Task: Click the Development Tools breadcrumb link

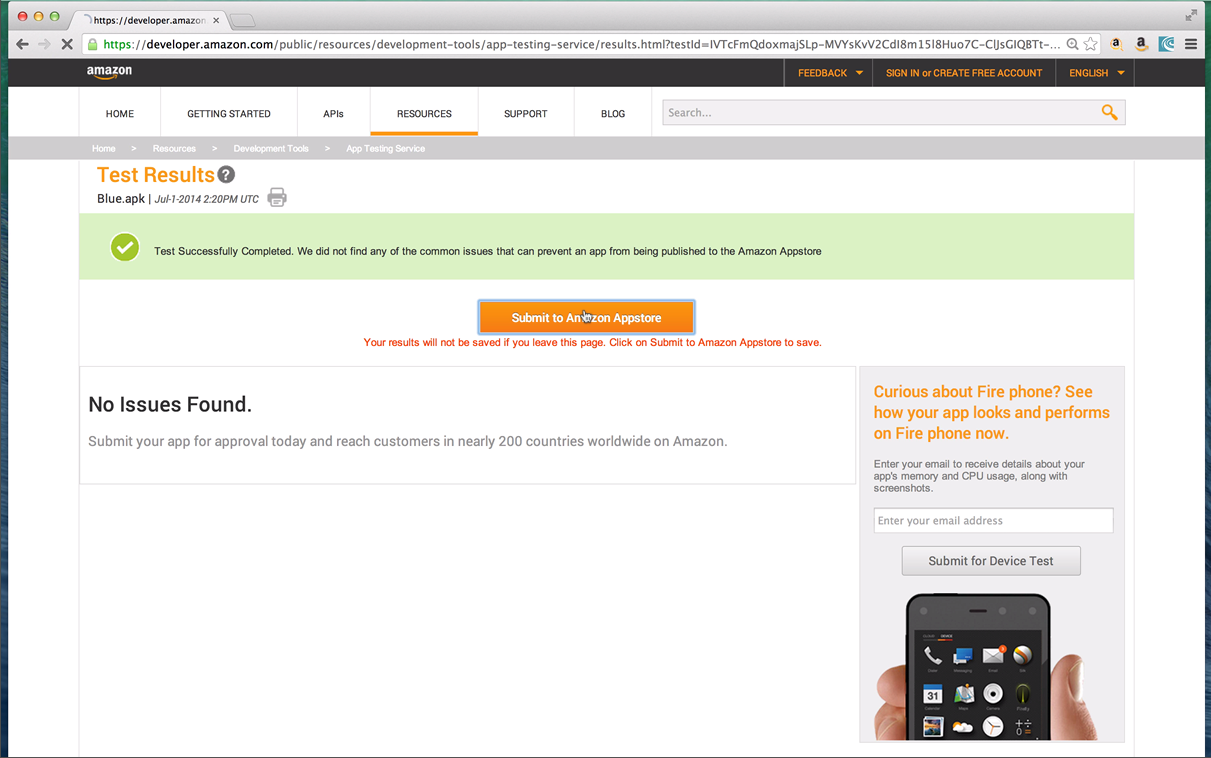Action: (271, 148)
